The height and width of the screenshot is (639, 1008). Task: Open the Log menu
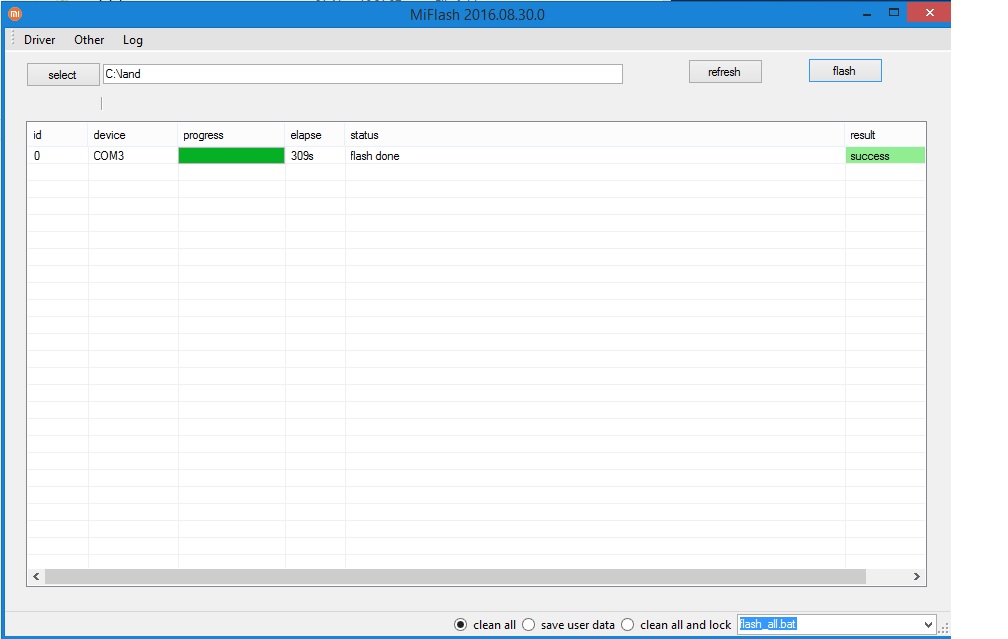coord(132,40)
